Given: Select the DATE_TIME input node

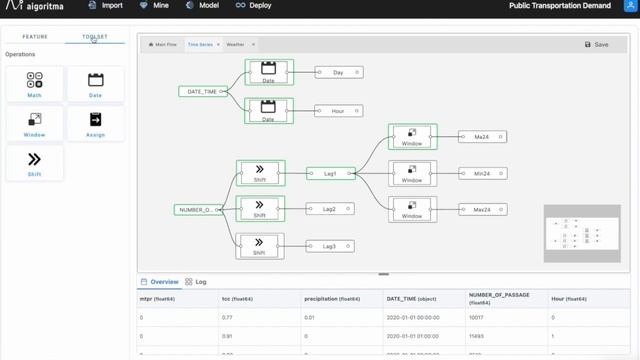Looking at the screenshot, I should tap(203, 91).
